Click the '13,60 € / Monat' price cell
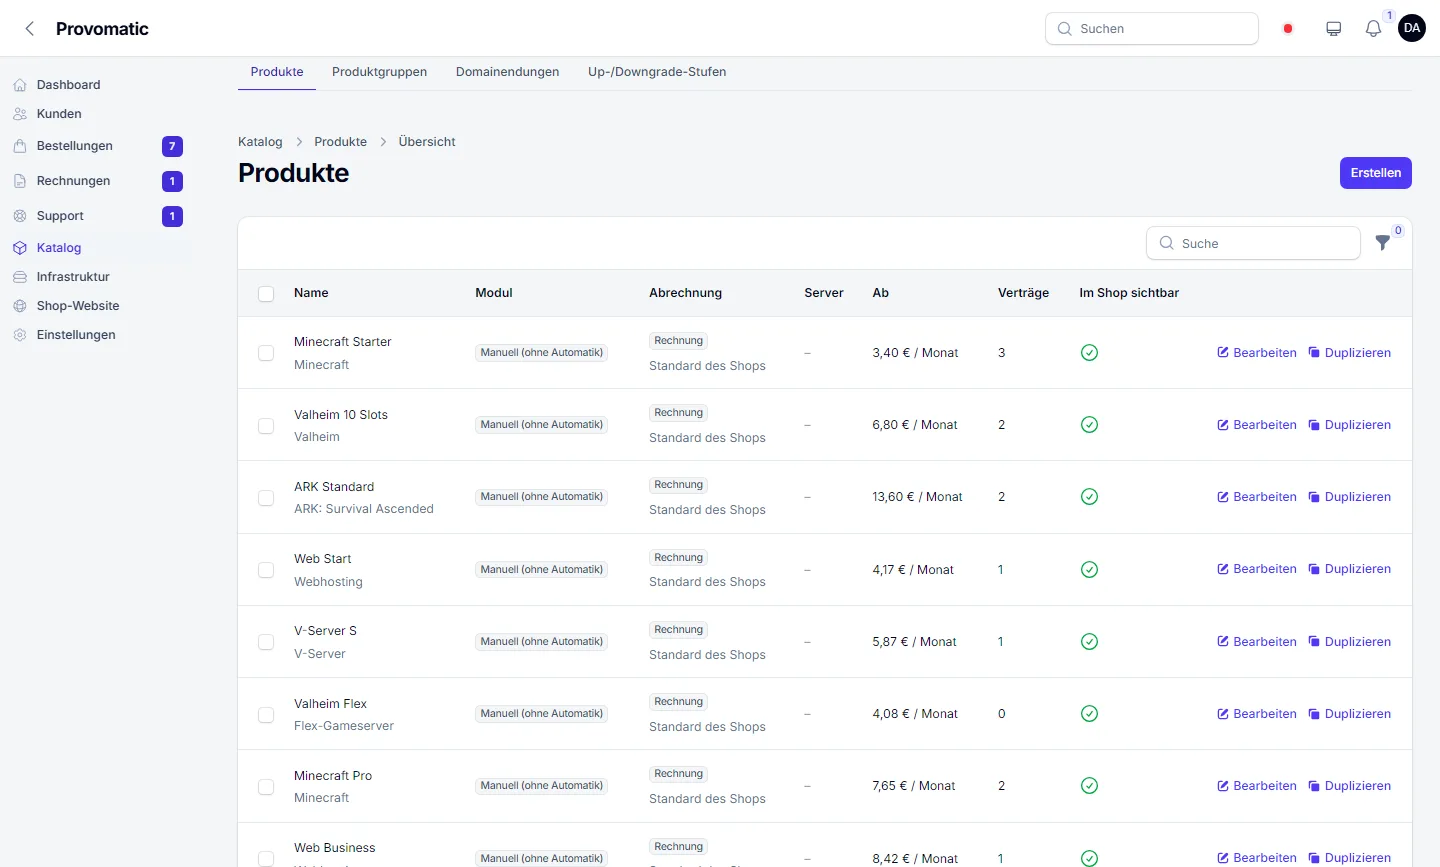Image resolution: width=1440 pixels, height=867 pixels. [x=917, y=497]
